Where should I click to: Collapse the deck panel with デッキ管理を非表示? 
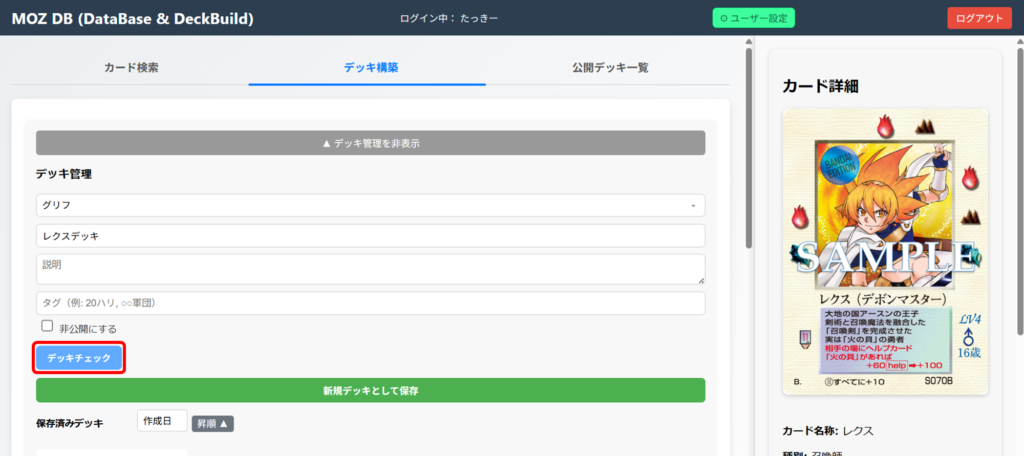point(370,143)
